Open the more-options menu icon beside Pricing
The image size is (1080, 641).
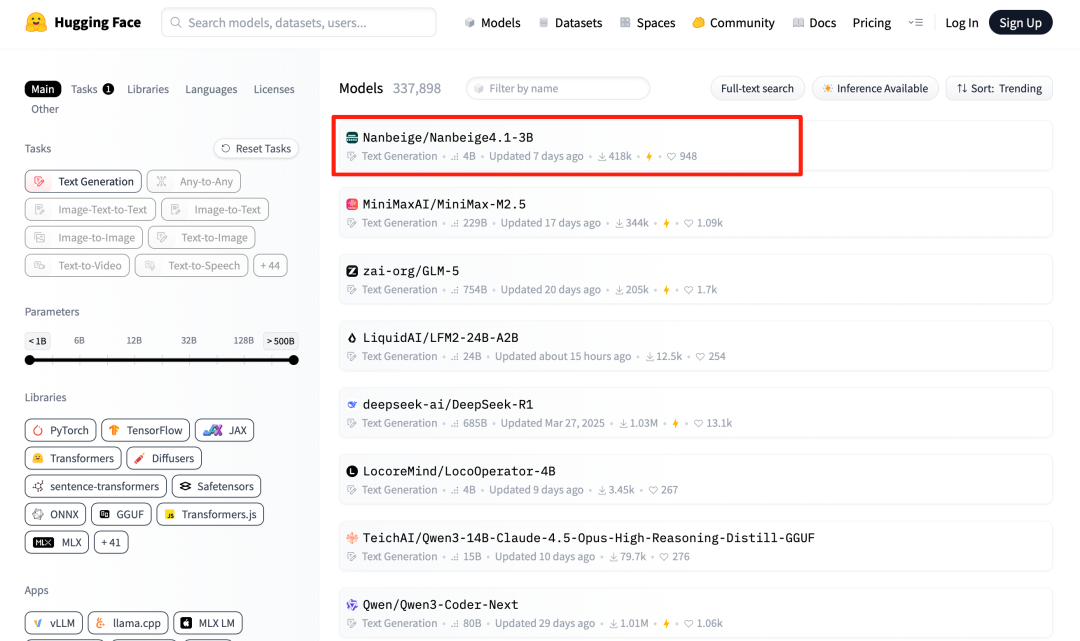click(915, 22)
